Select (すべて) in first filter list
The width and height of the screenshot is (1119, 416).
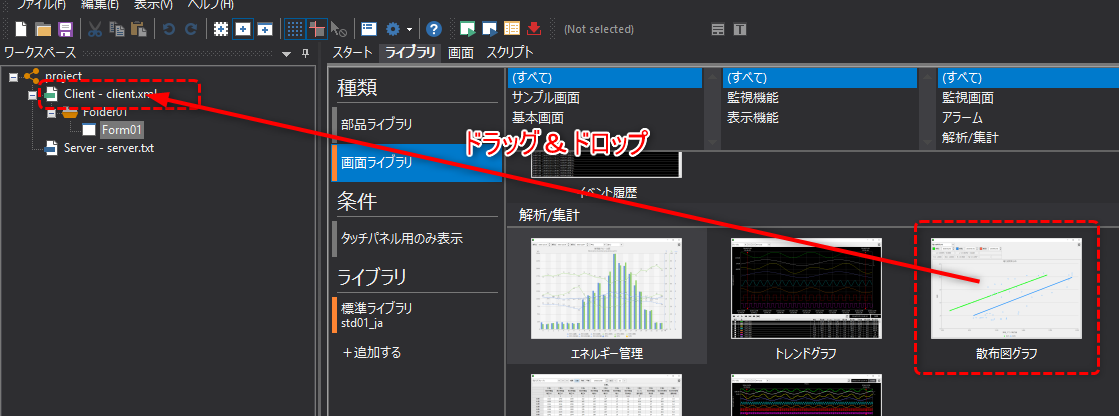click(604, 78)
